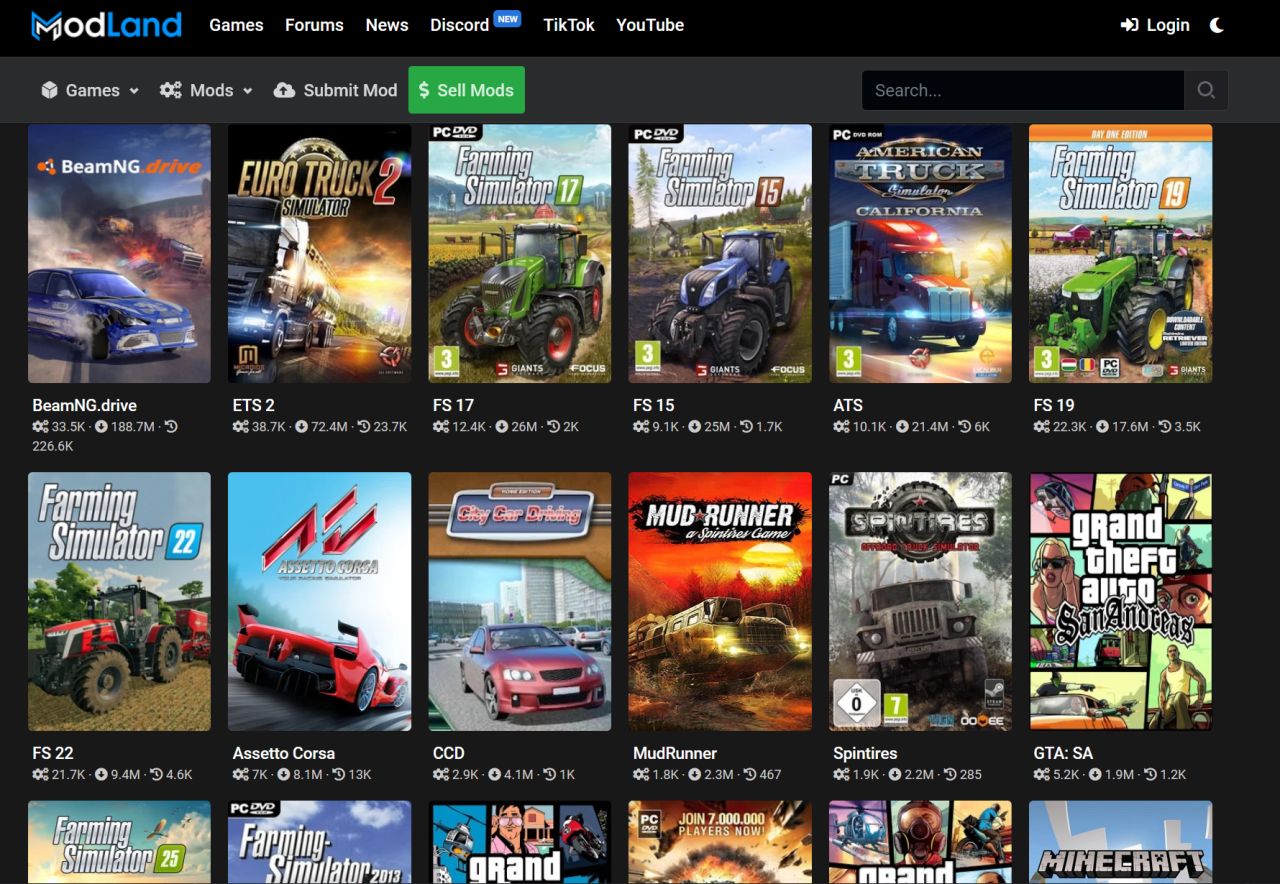The width and height of the screenshot is (1280, 884).
Task: Open the City Car Driving cover
Action: tap(520, 602)
